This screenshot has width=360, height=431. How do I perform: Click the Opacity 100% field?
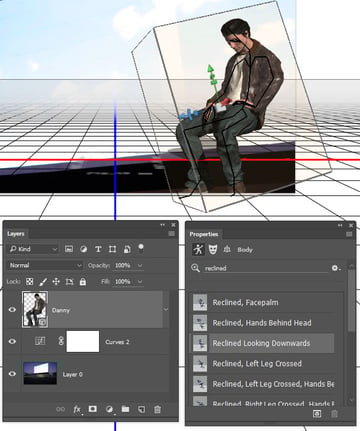(x=123, y=265)
